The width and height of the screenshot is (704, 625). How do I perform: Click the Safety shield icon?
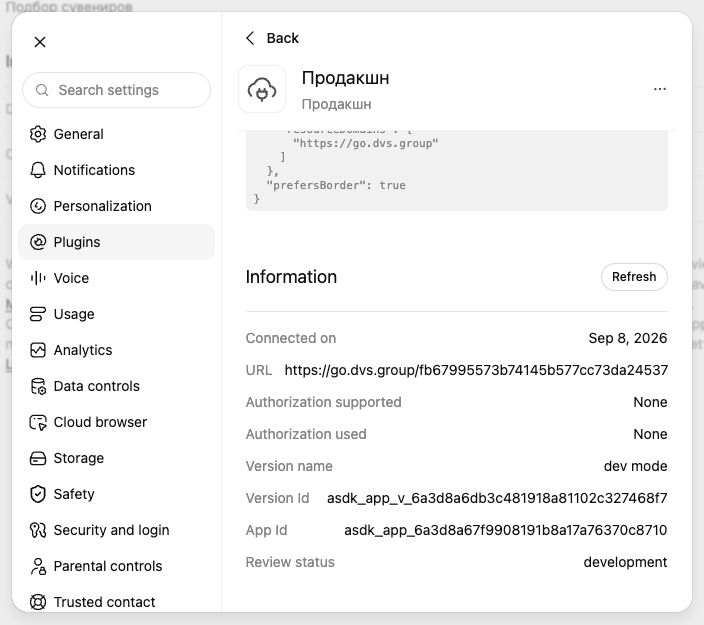38,494
